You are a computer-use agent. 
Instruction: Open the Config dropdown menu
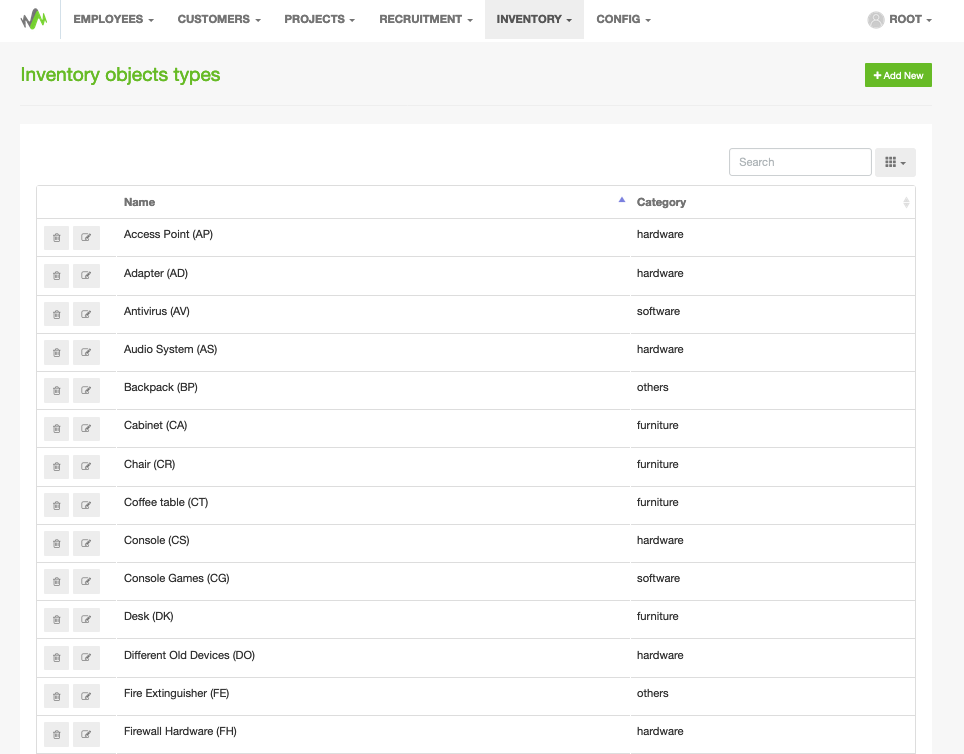623,19
